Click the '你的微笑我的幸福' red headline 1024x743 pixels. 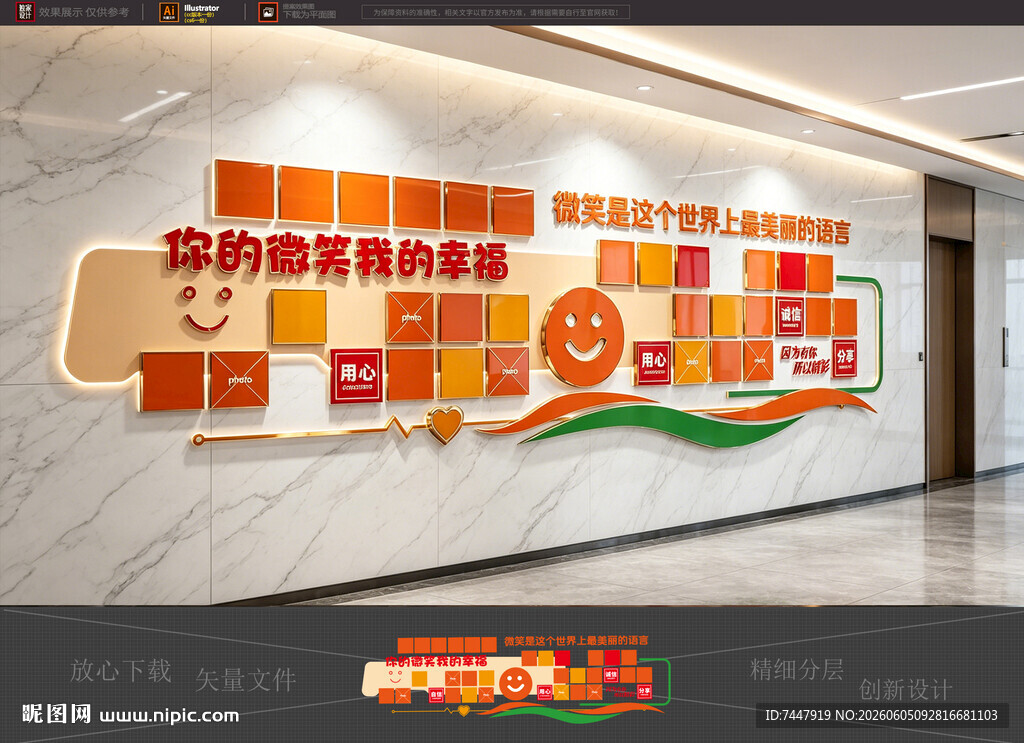click(x=336, y=253)
